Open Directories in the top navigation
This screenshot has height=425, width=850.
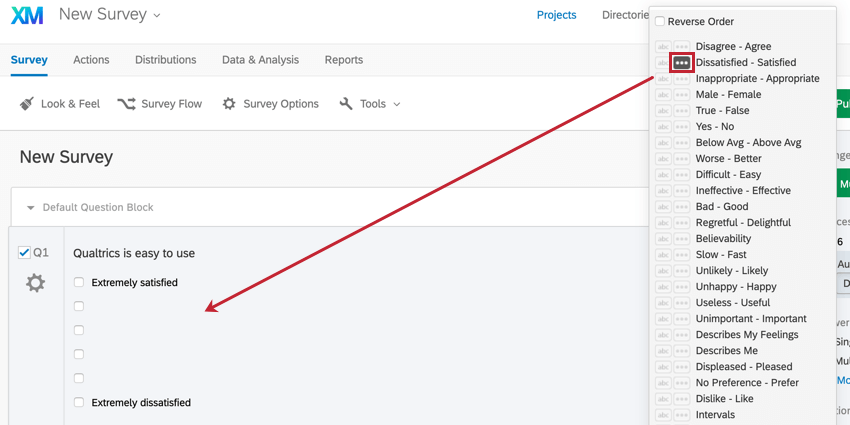click(625, 15)
